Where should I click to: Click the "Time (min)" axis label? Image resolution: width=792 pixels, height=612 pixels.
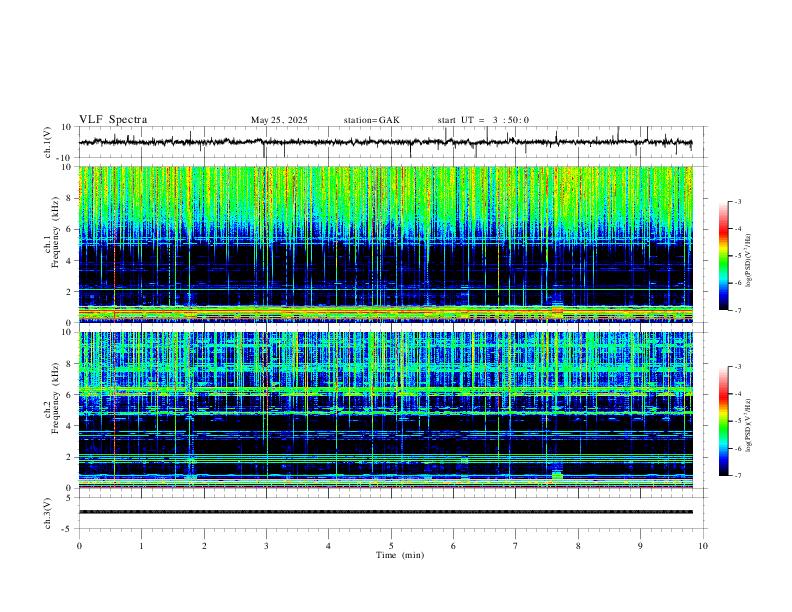pyautogui.click(x=400, y=555)
